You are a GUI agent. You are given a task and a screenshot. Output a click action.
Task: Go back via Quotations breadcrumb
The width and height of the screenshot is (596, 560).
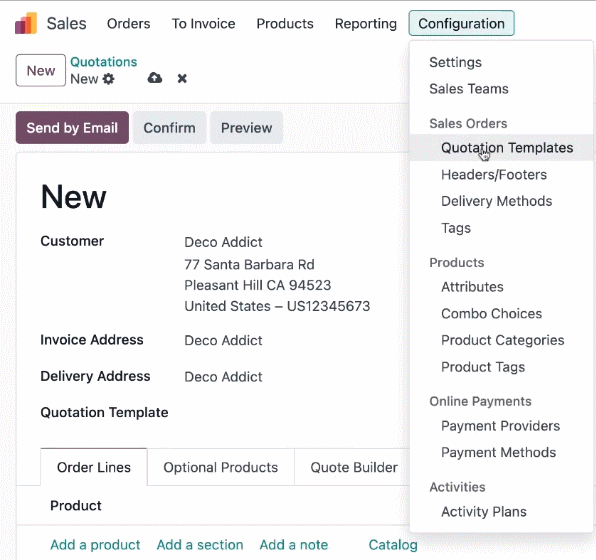103,62
